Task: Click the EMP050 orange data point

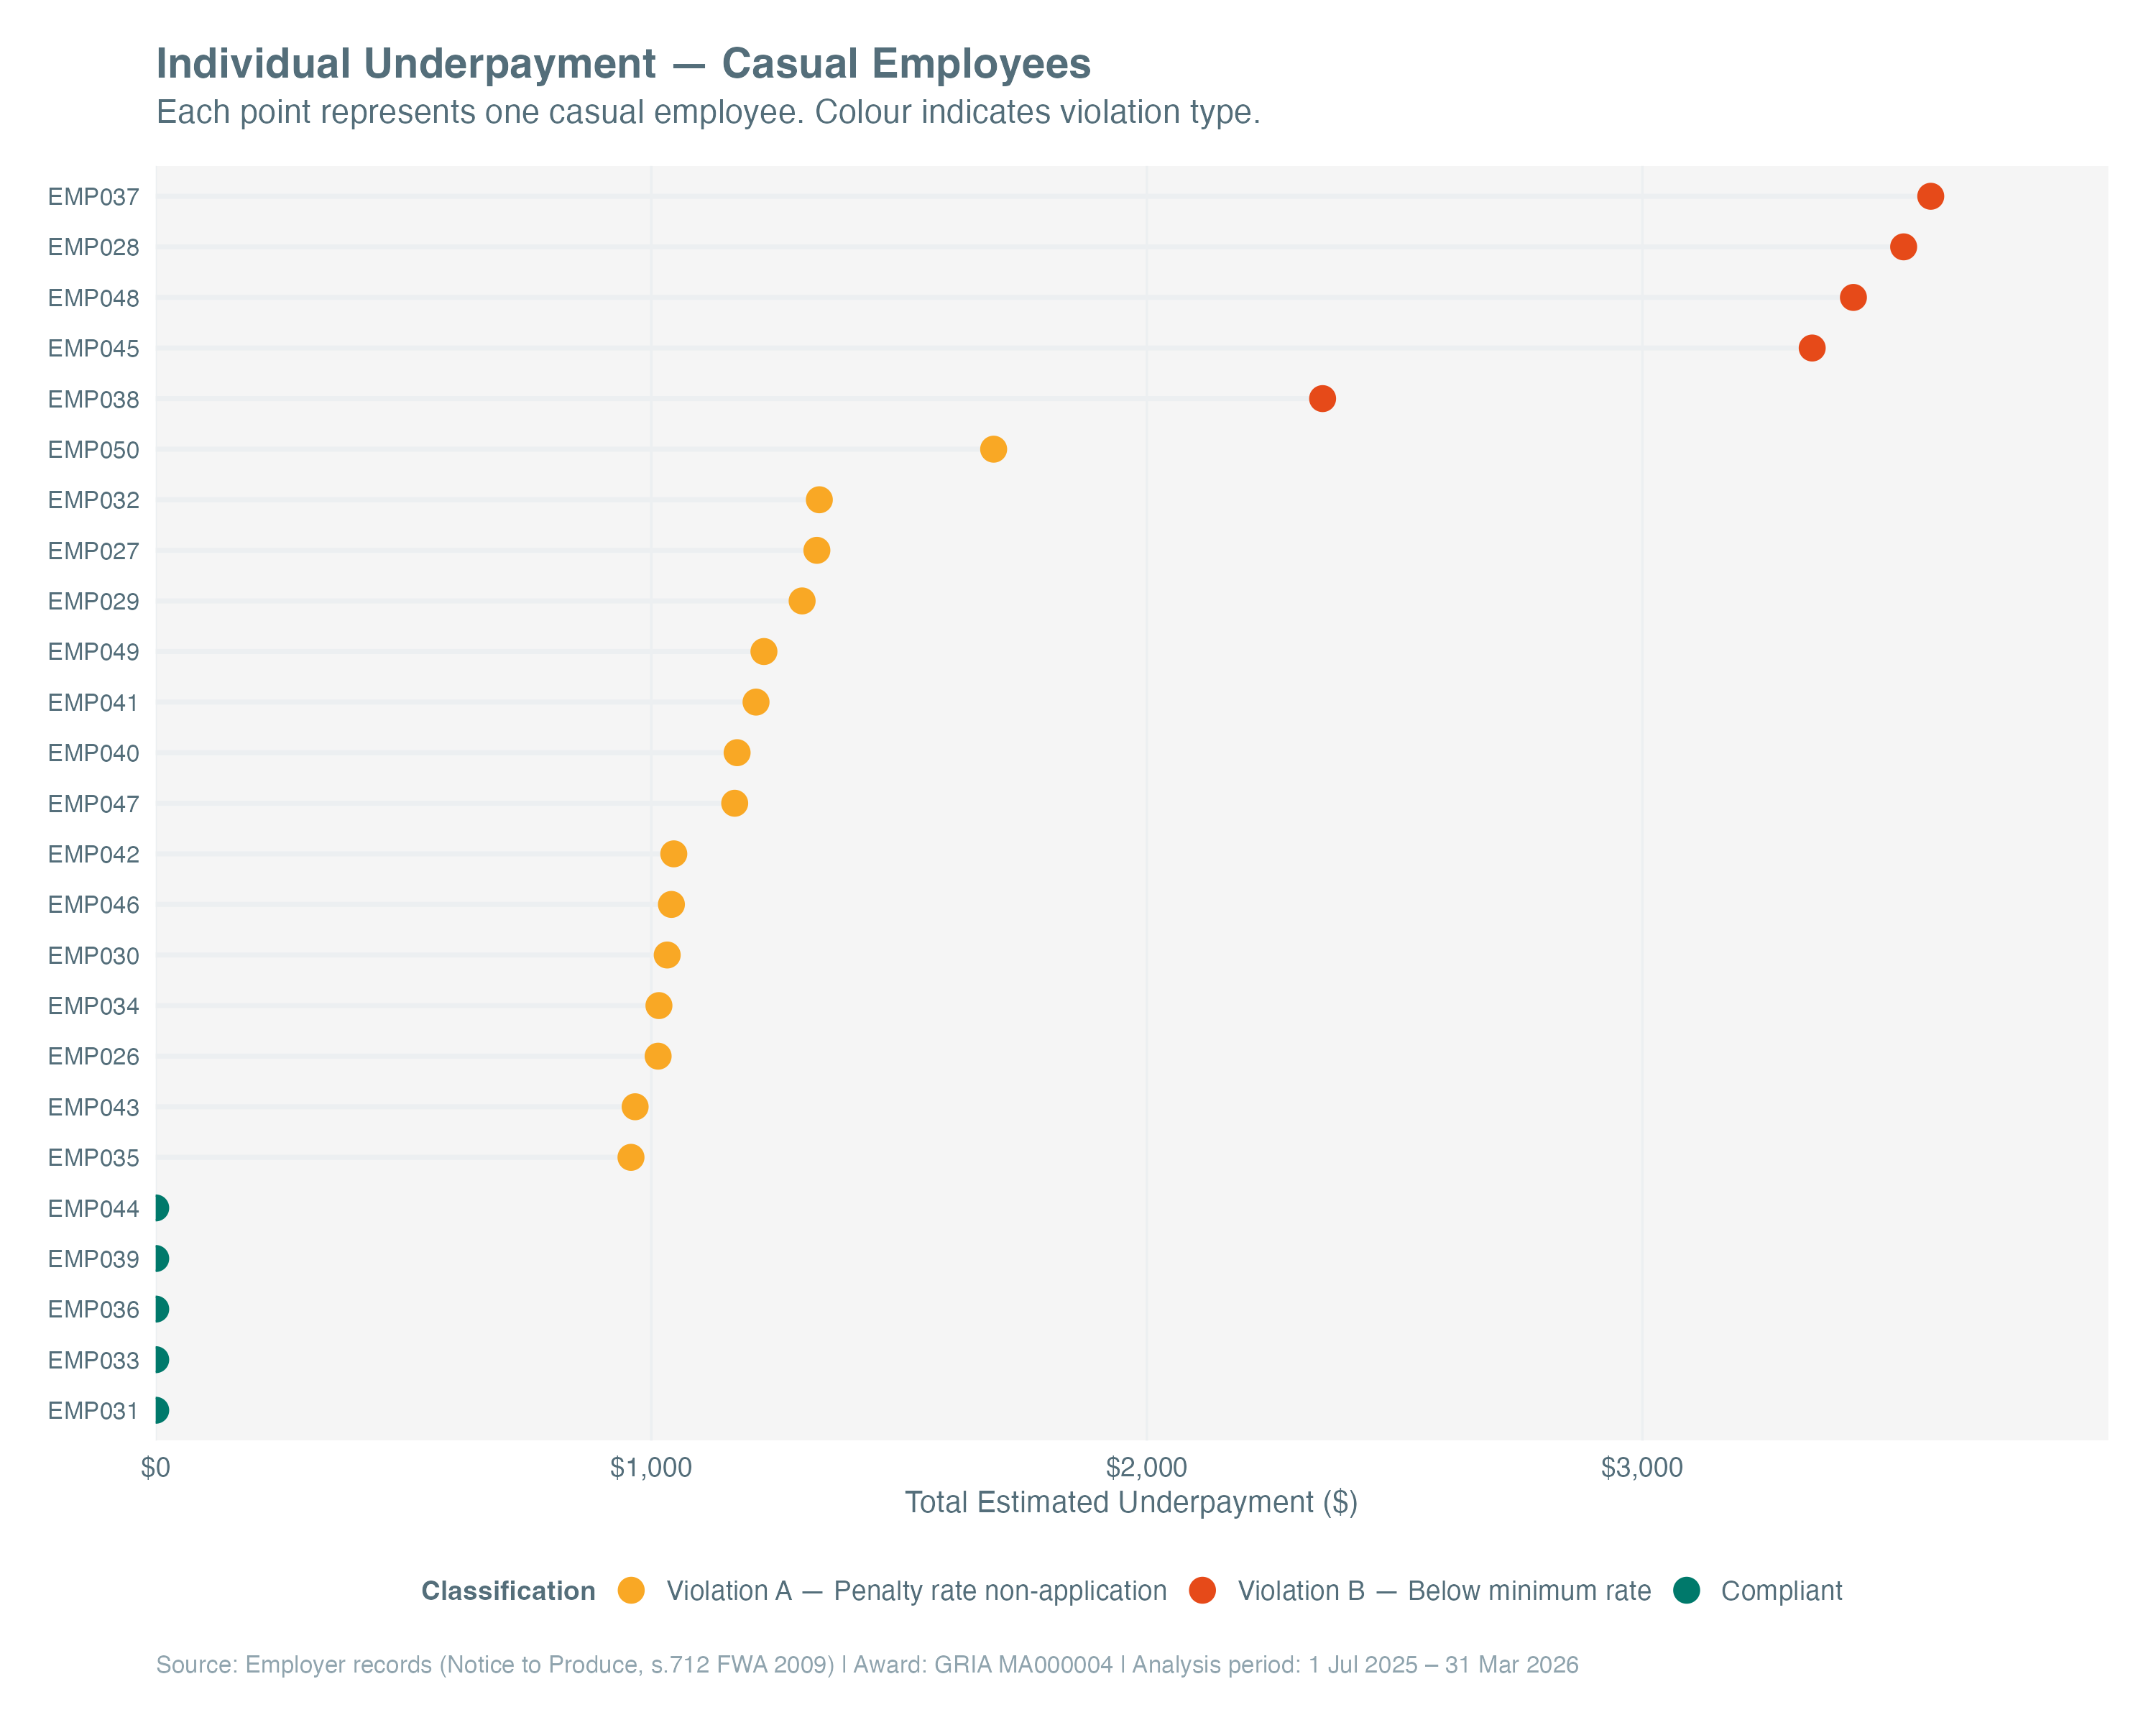Action: pos(993,449)
